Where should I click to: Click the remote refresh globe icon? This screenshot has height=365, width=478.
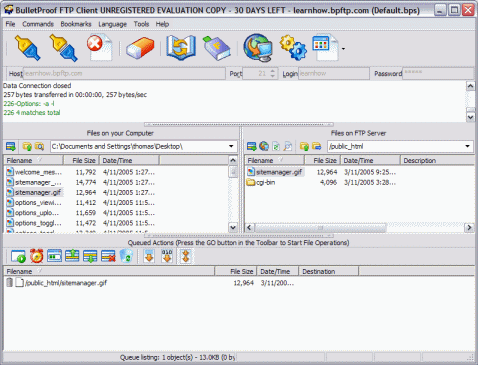pyautogui.click(x=264, y=146)
